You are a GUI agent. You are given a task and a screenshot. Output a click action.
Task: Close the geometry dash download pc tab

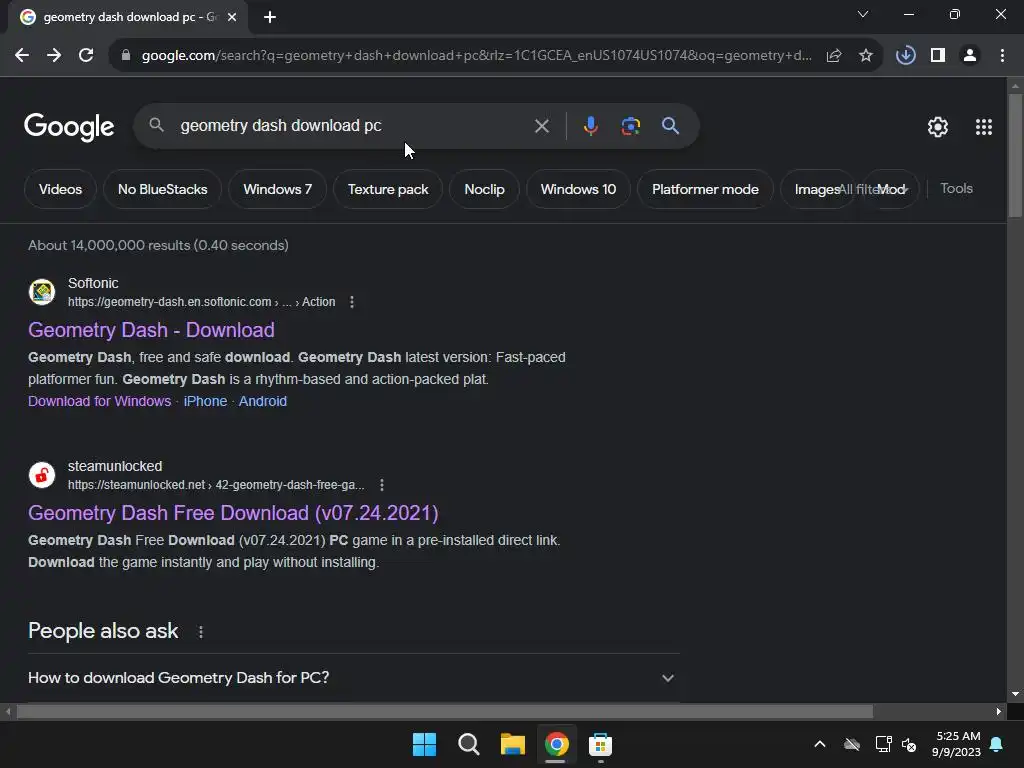[x=232, y=17]
